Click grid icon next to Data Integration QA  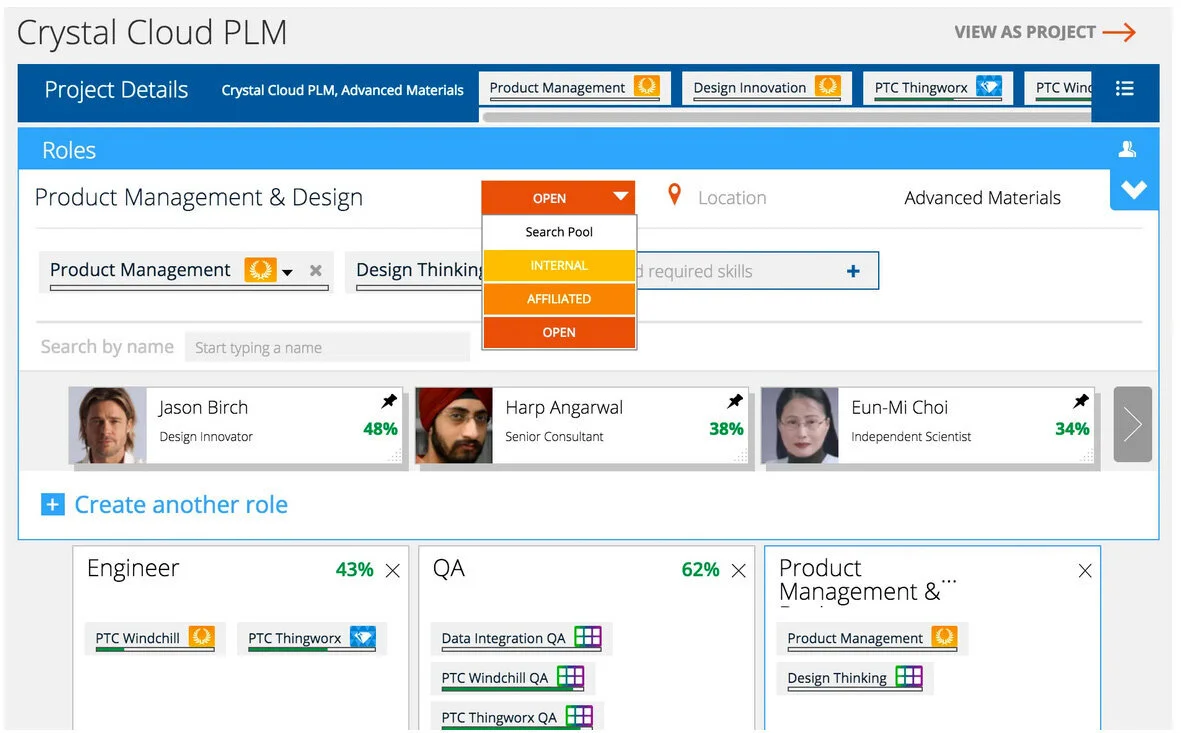[x=587, y=637]
